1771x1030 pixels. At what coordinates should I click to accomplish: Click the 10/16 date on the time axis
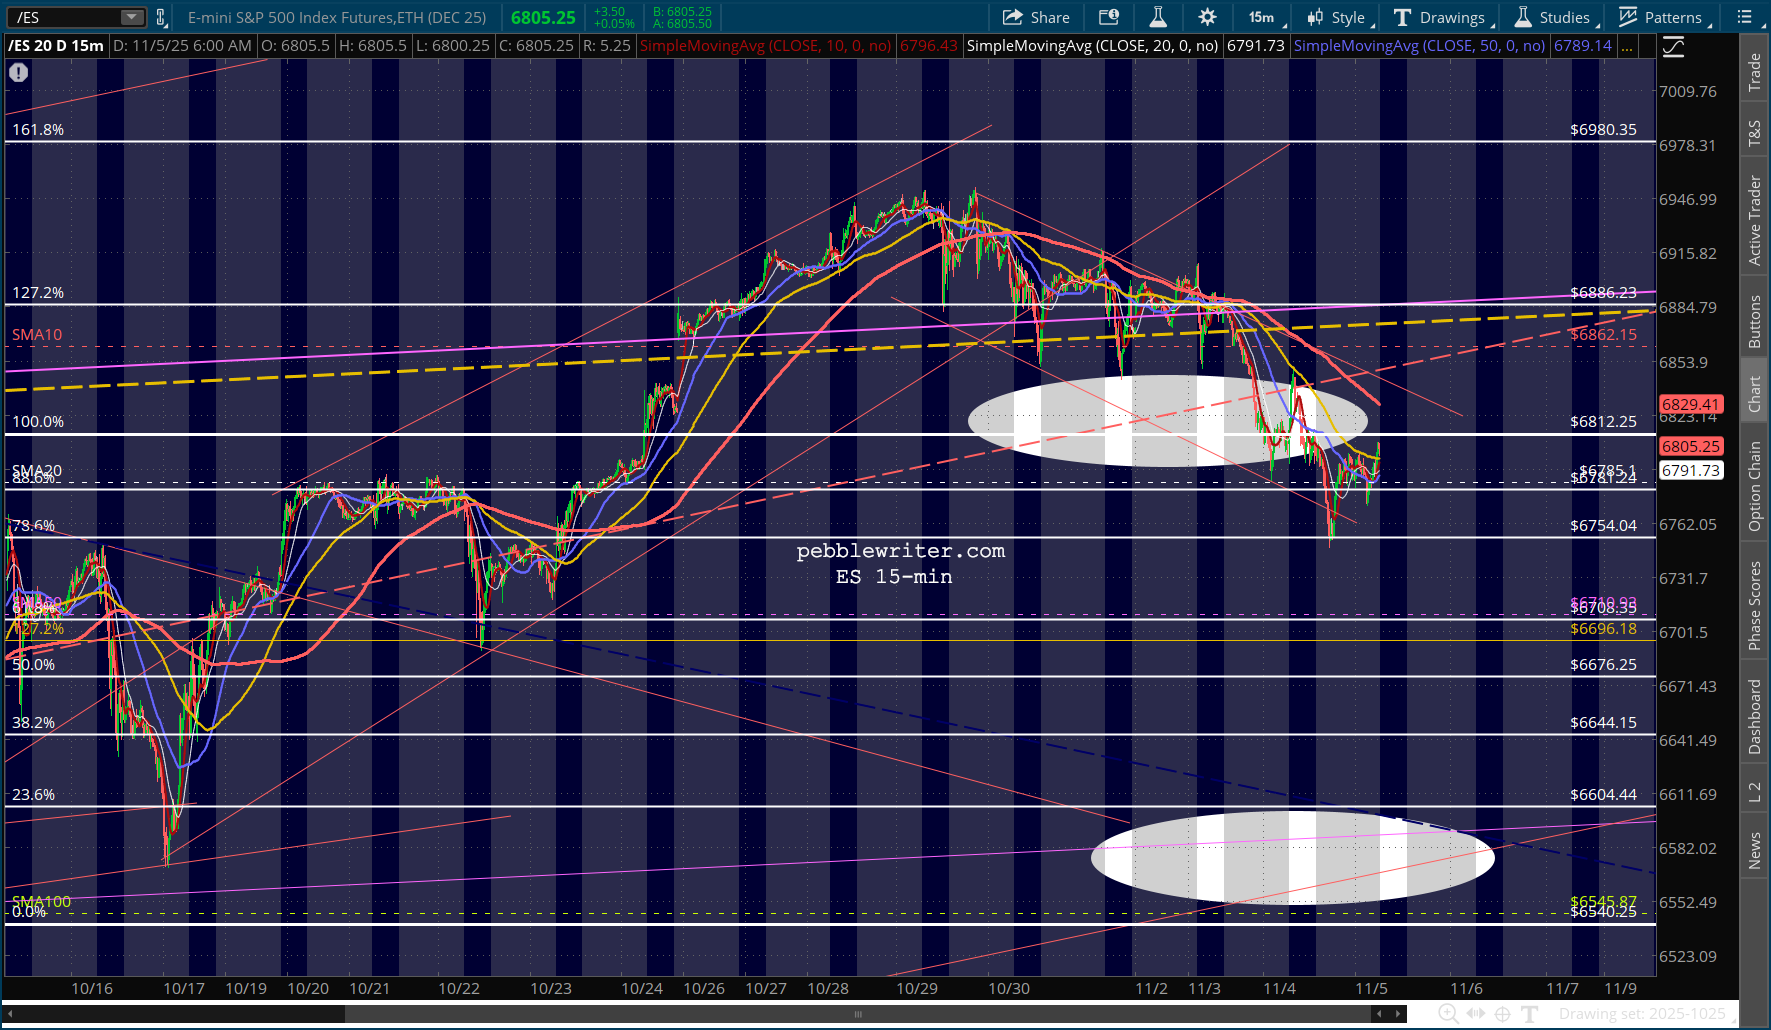pos(92,988)
